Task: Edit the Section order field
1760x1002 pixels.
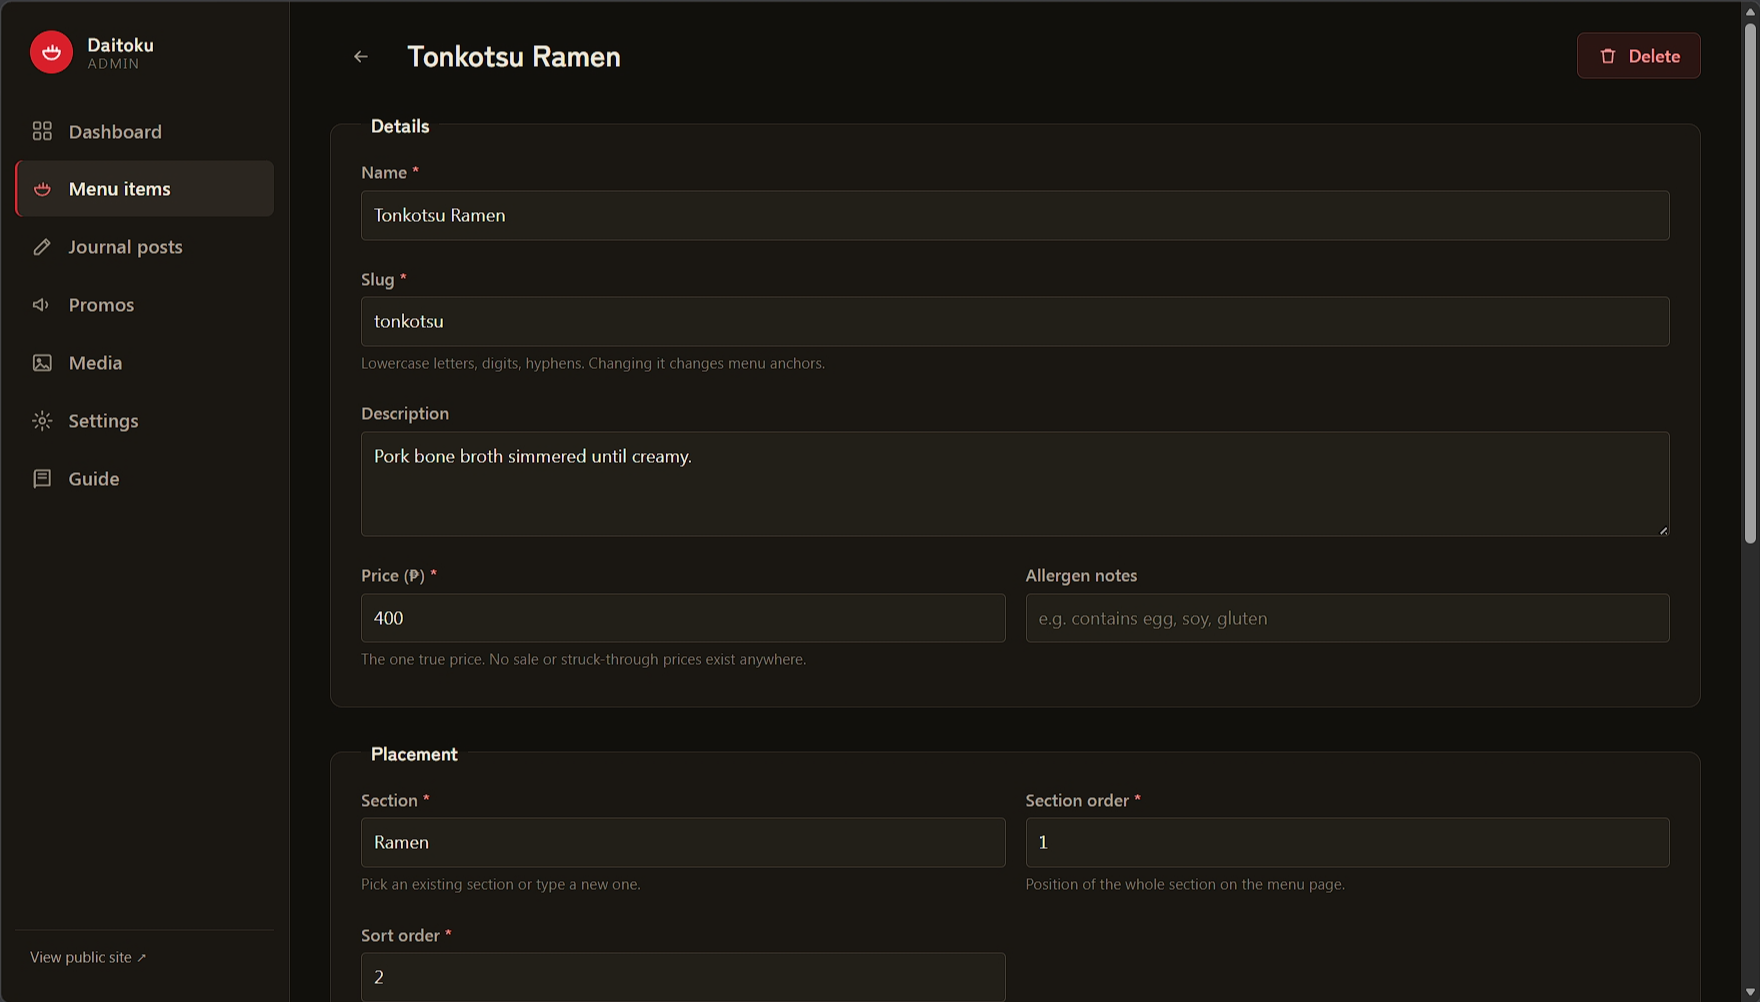Action: point(1347,842)
